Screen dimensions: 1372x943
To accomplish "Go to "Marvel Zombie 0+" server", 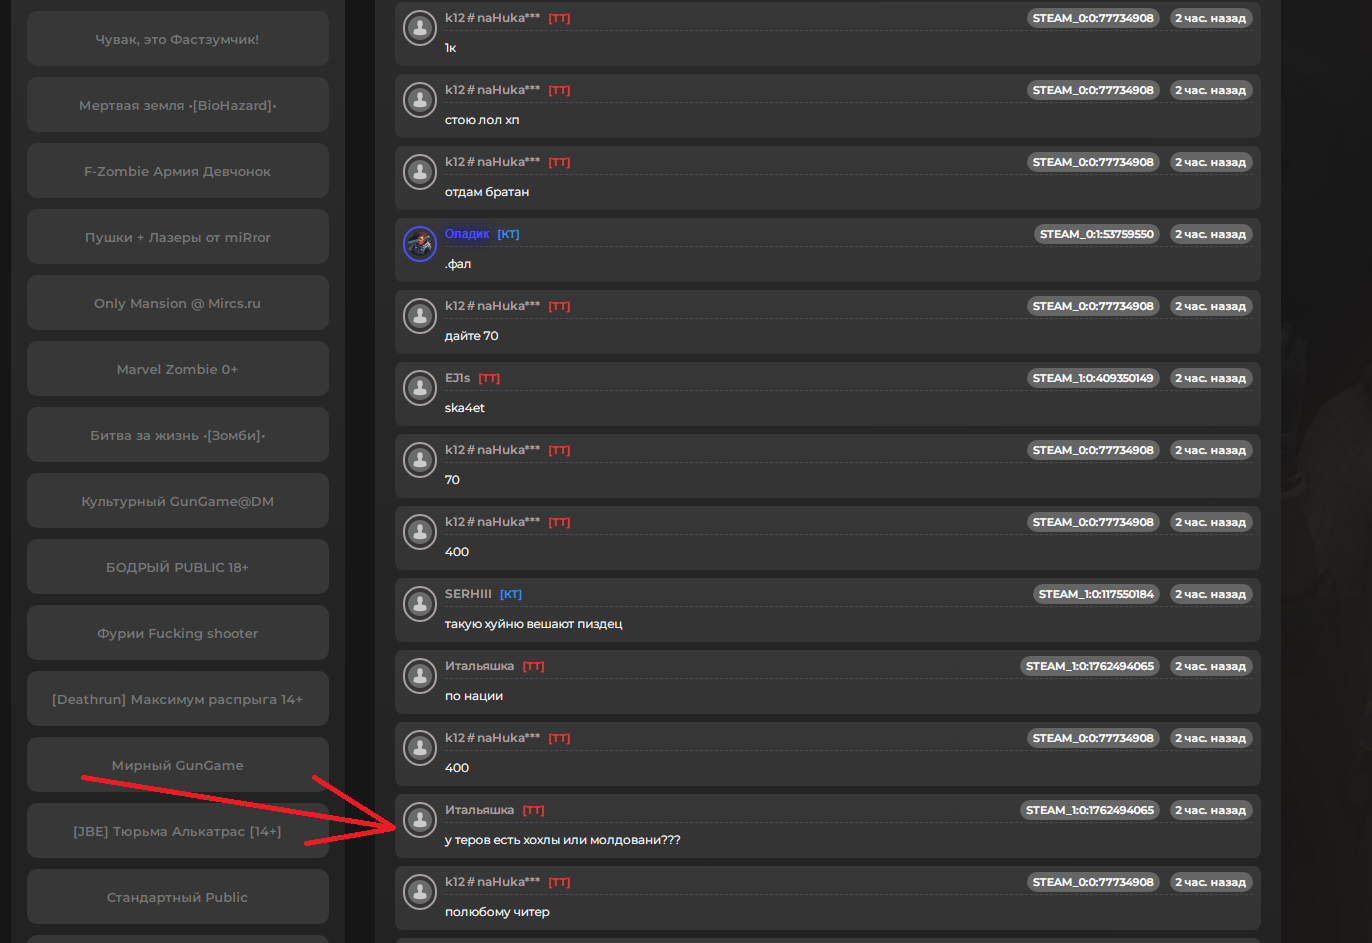I will tap(178, 369).
